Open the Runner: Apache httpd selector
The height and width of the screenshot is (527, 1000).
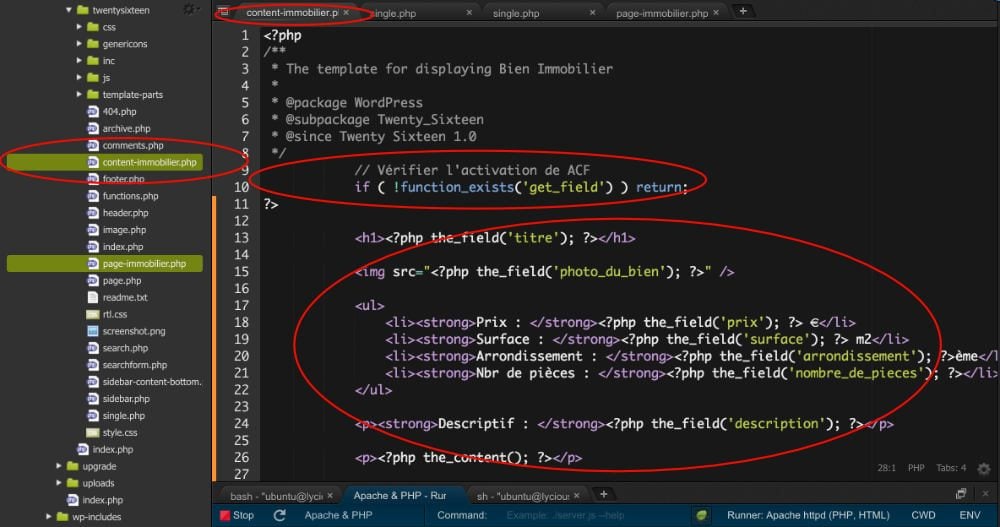tap(808, 515)
